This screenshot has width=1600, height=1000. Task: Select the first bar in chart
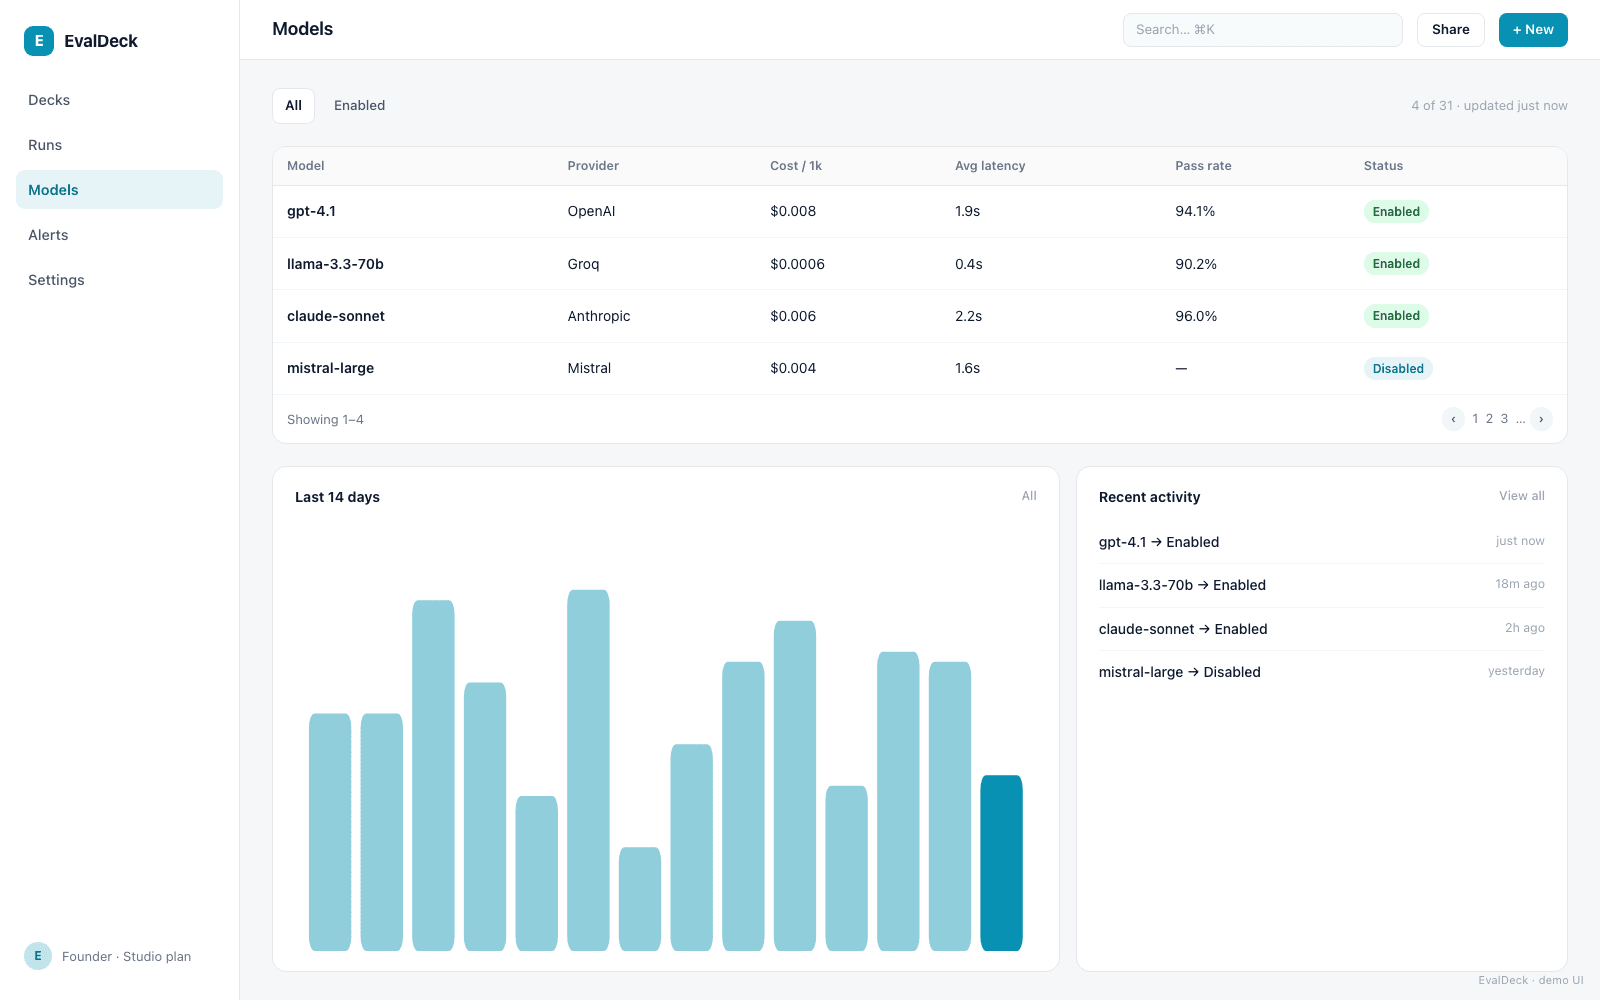click(330, 832)
